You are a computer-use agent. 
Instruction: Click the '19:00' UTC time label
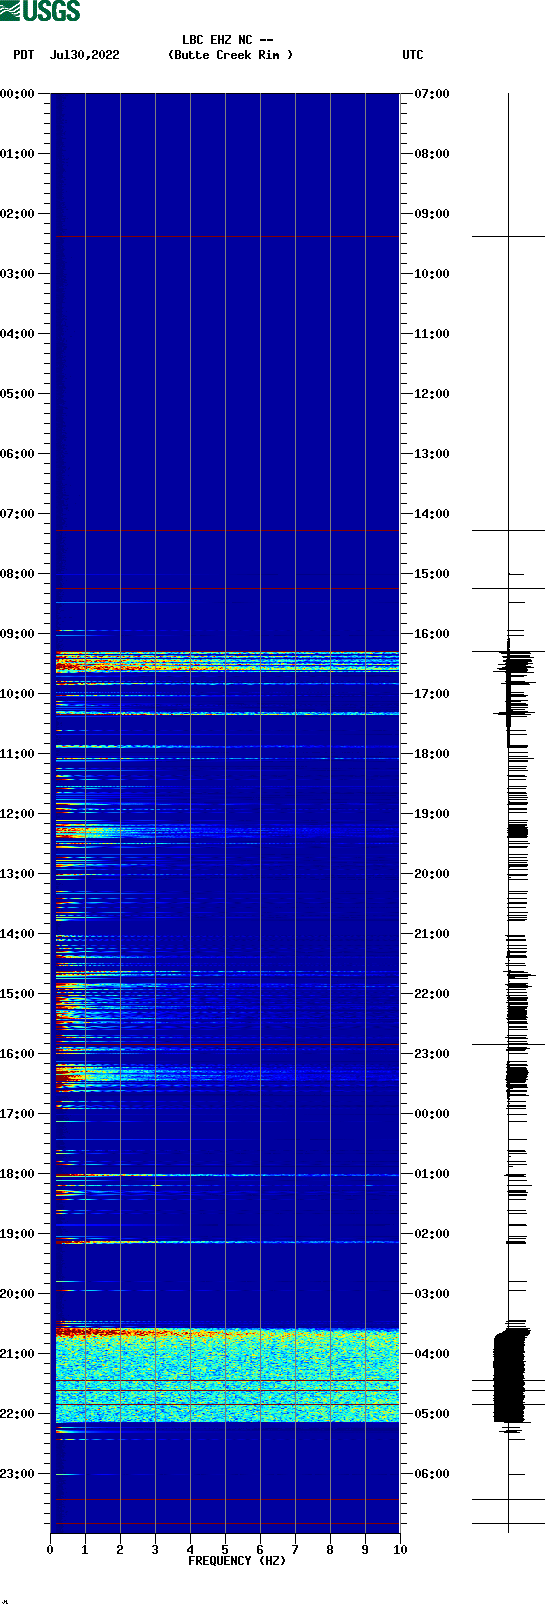point(432,814)
